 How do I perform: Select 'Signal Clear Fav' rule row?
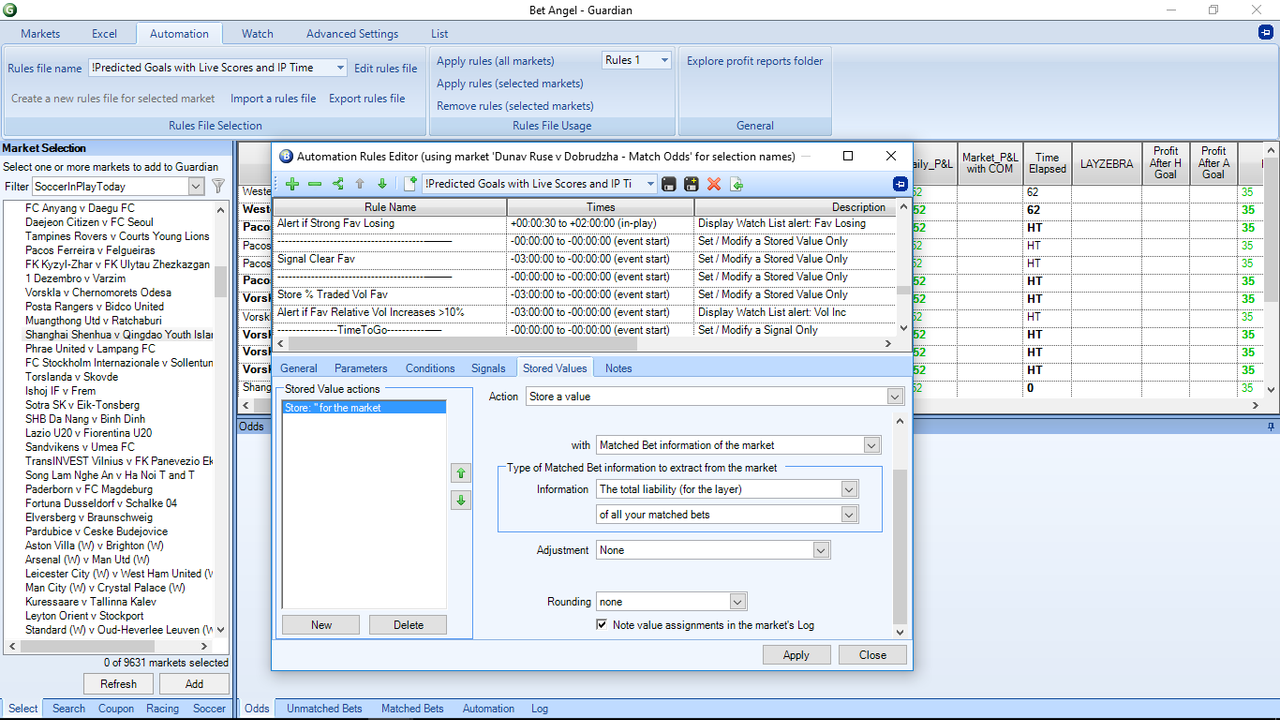click(x=585, y=259)
